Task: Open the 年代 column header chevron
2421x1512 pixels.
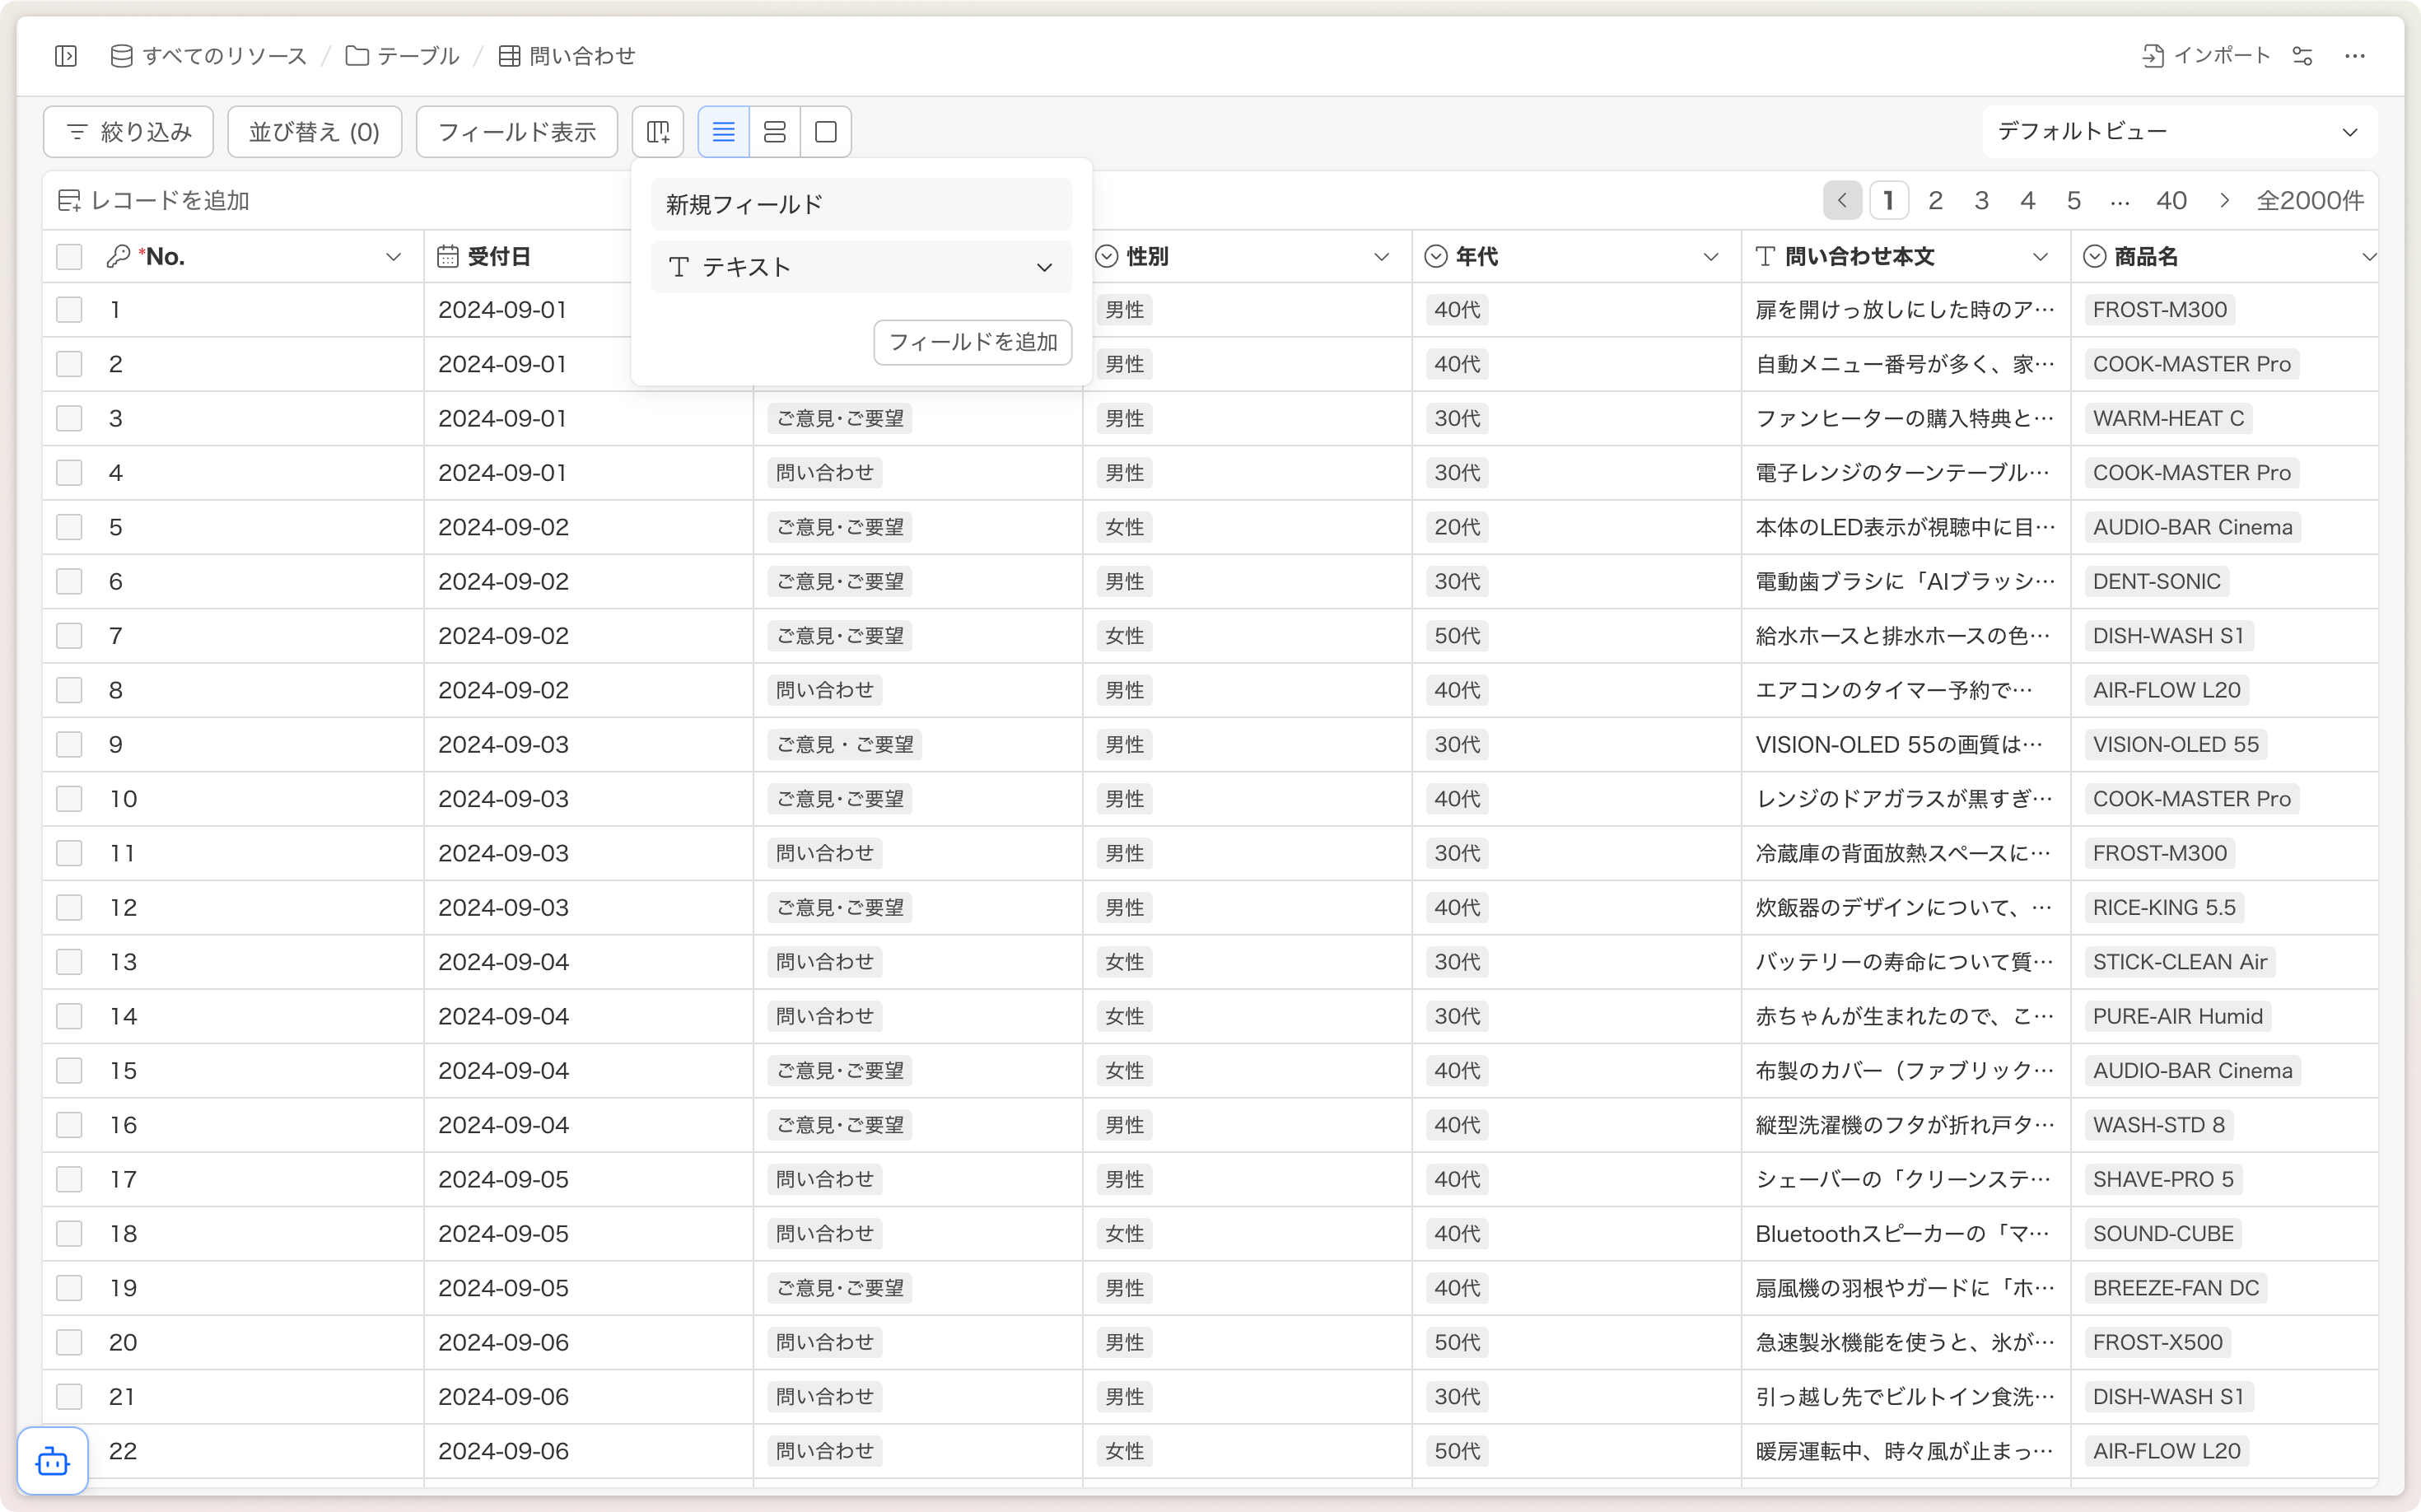Action: 1710,257
